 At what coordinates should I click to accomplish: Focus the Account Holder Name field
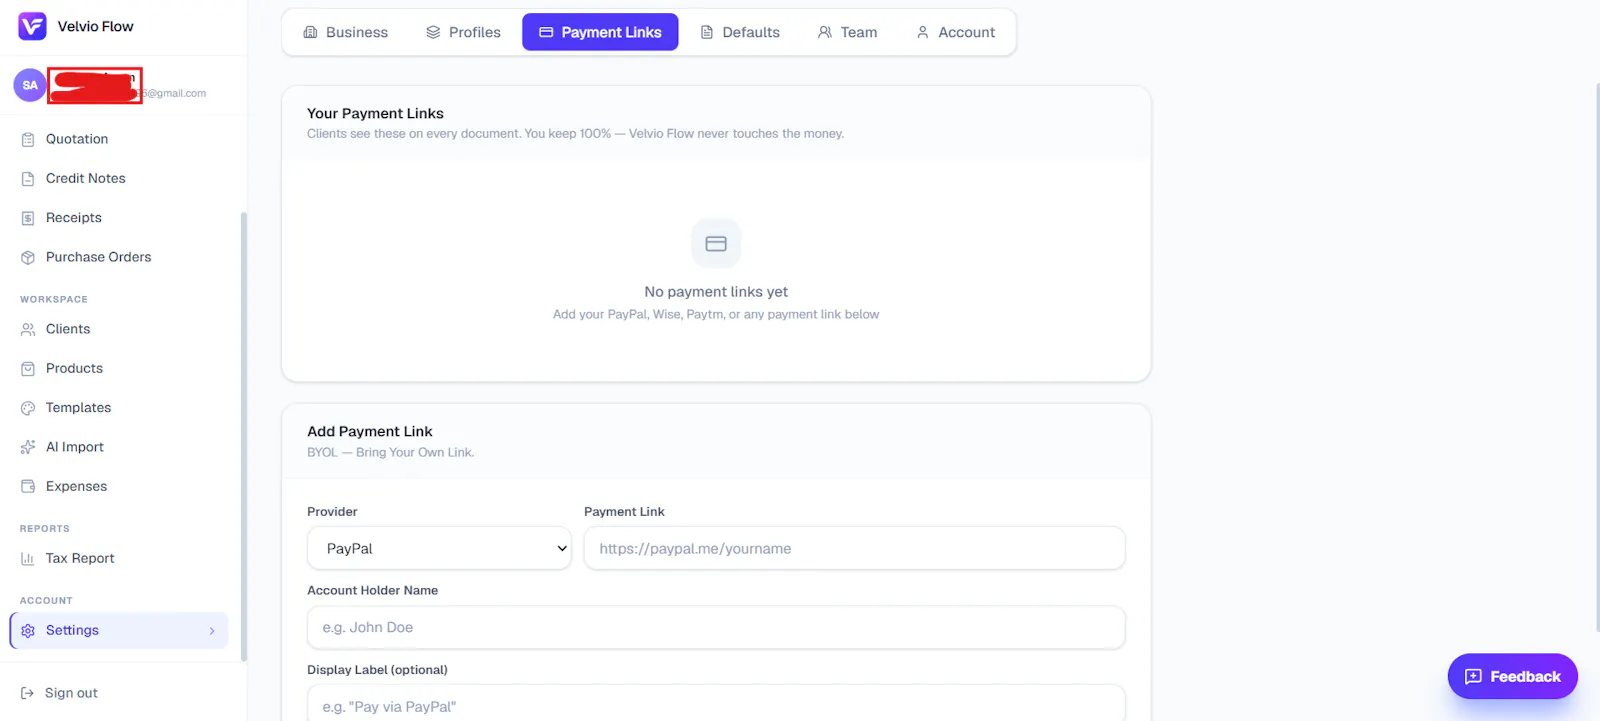pos(716,627)
